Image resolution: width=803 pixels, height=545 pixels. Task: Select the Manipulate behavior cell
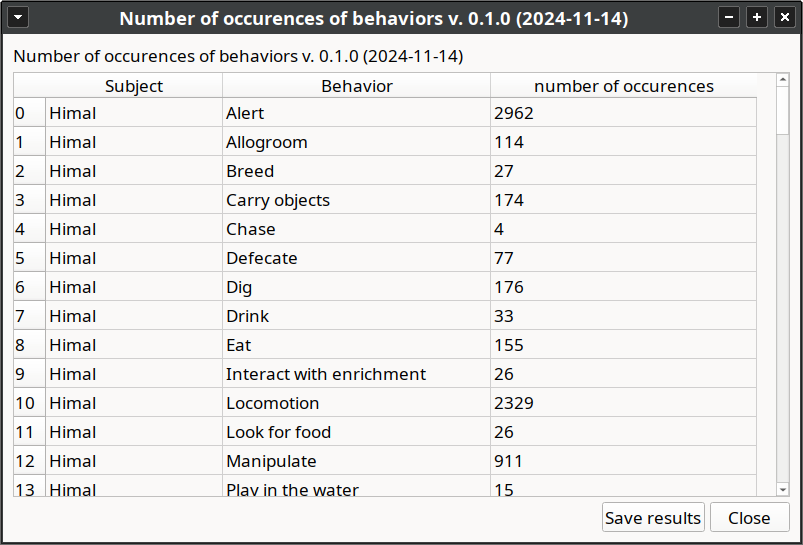point(356,461)
